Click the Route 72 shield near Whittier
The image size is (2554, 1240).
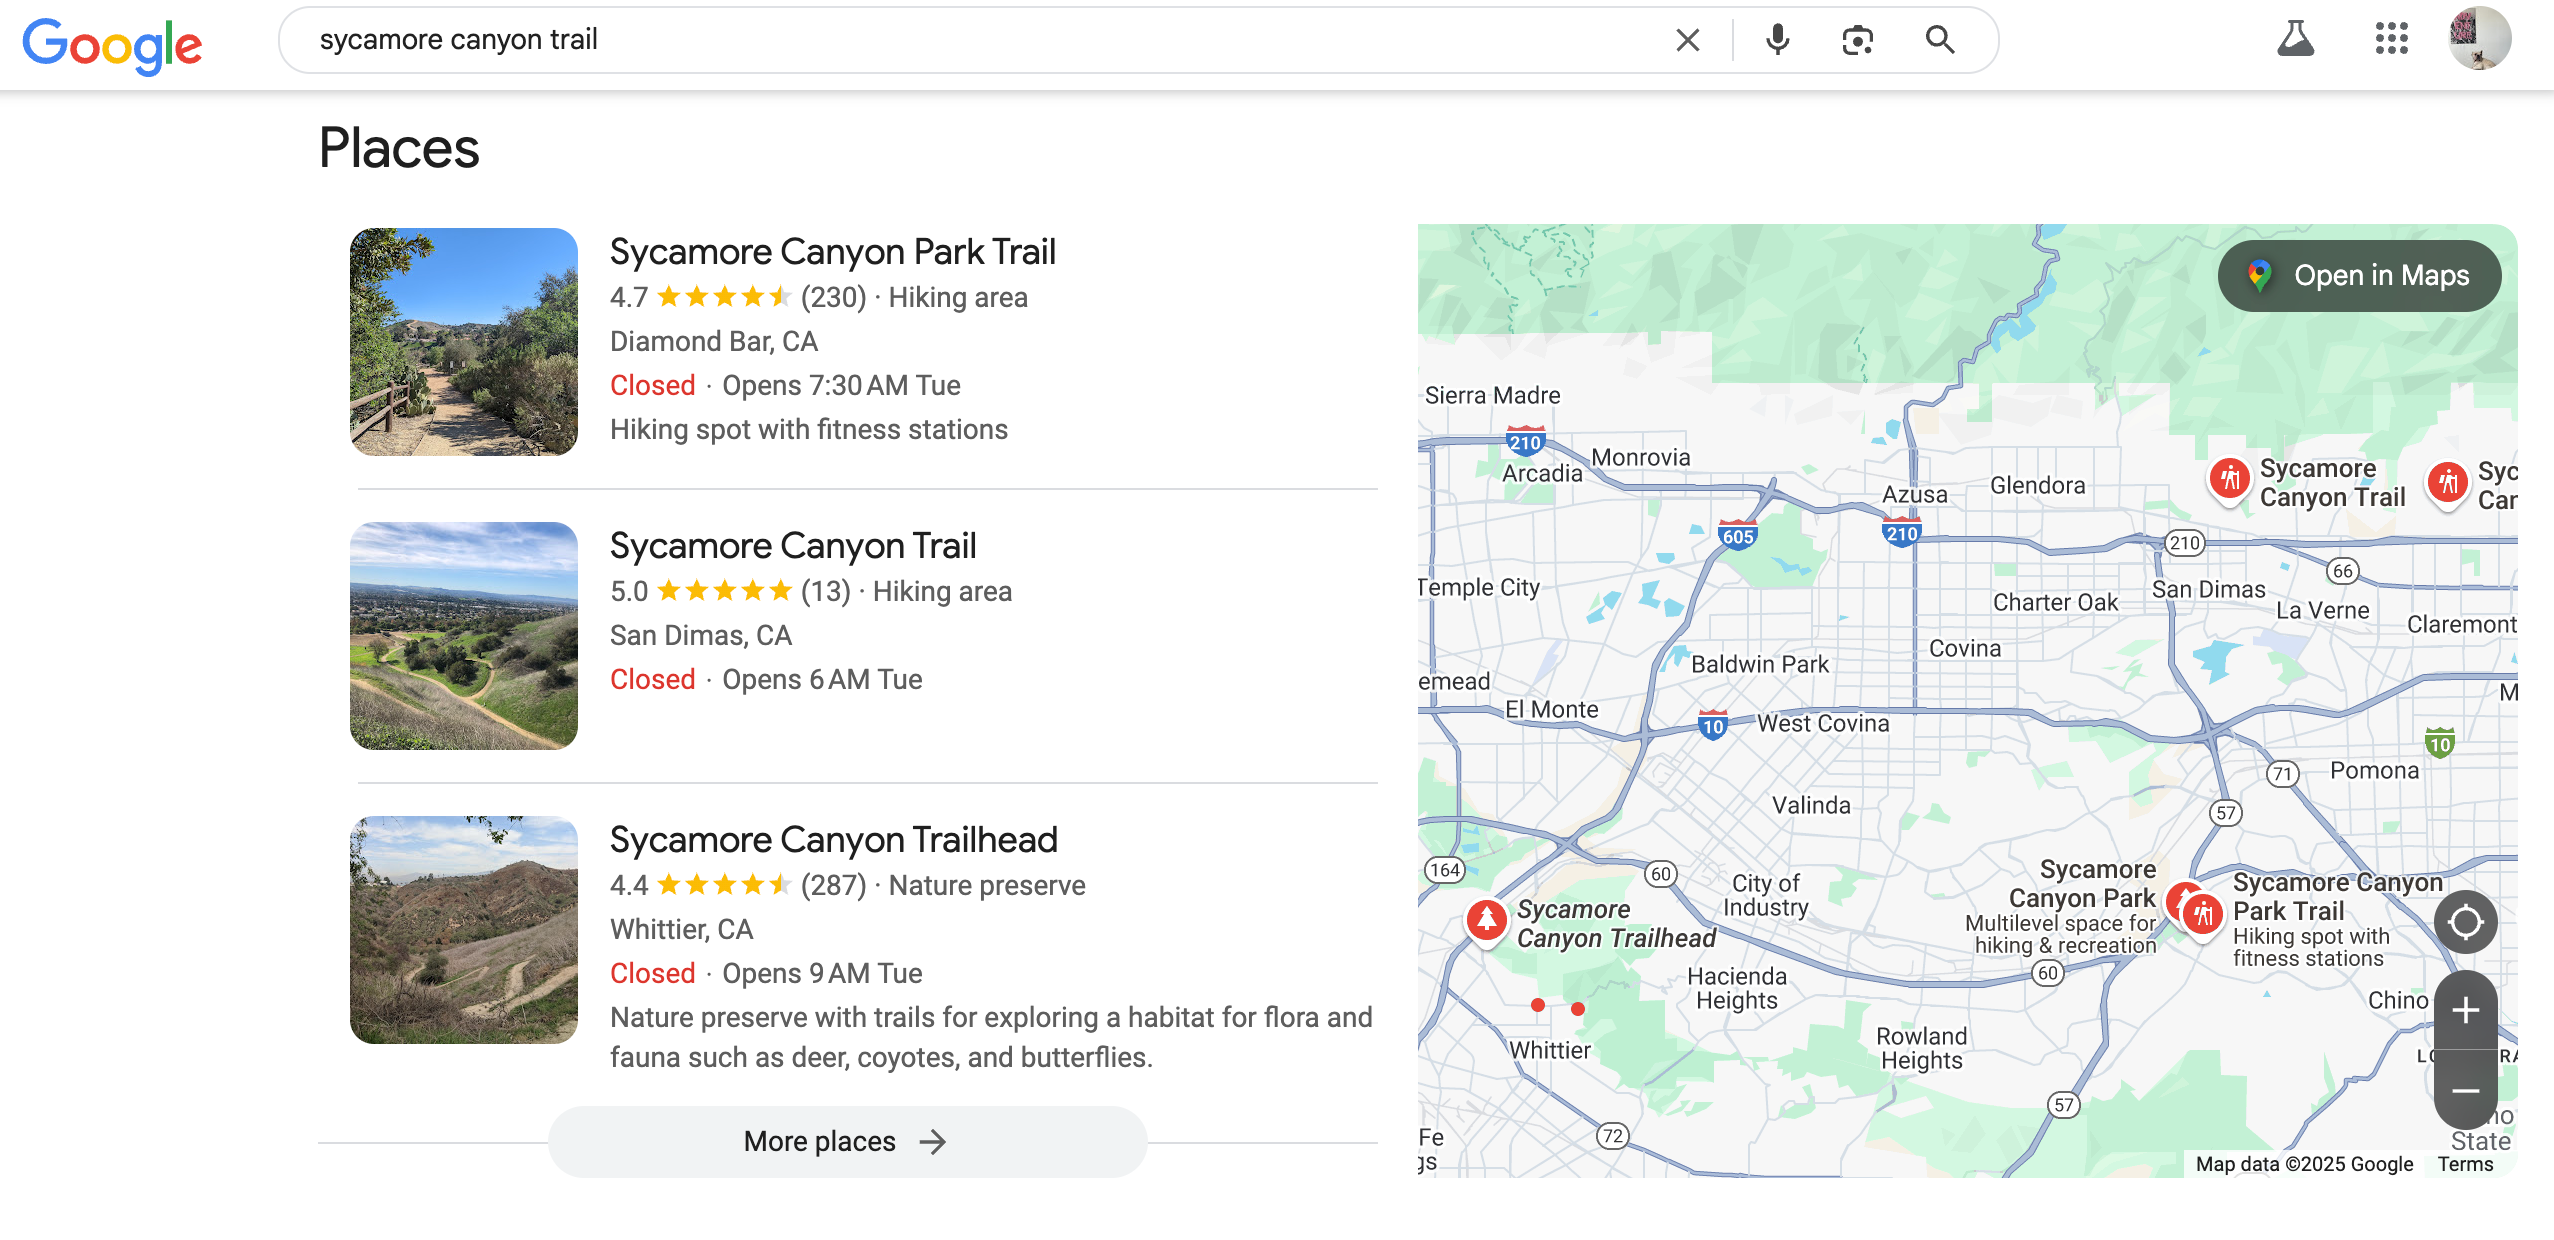click(1612, 1136)
